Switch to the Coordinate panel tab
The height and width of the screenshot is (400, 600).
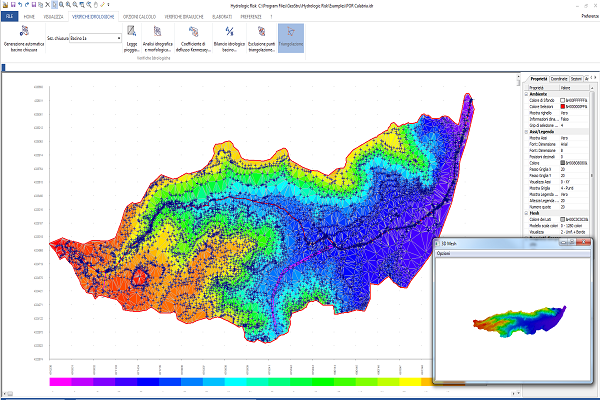[x=559, y=78]
